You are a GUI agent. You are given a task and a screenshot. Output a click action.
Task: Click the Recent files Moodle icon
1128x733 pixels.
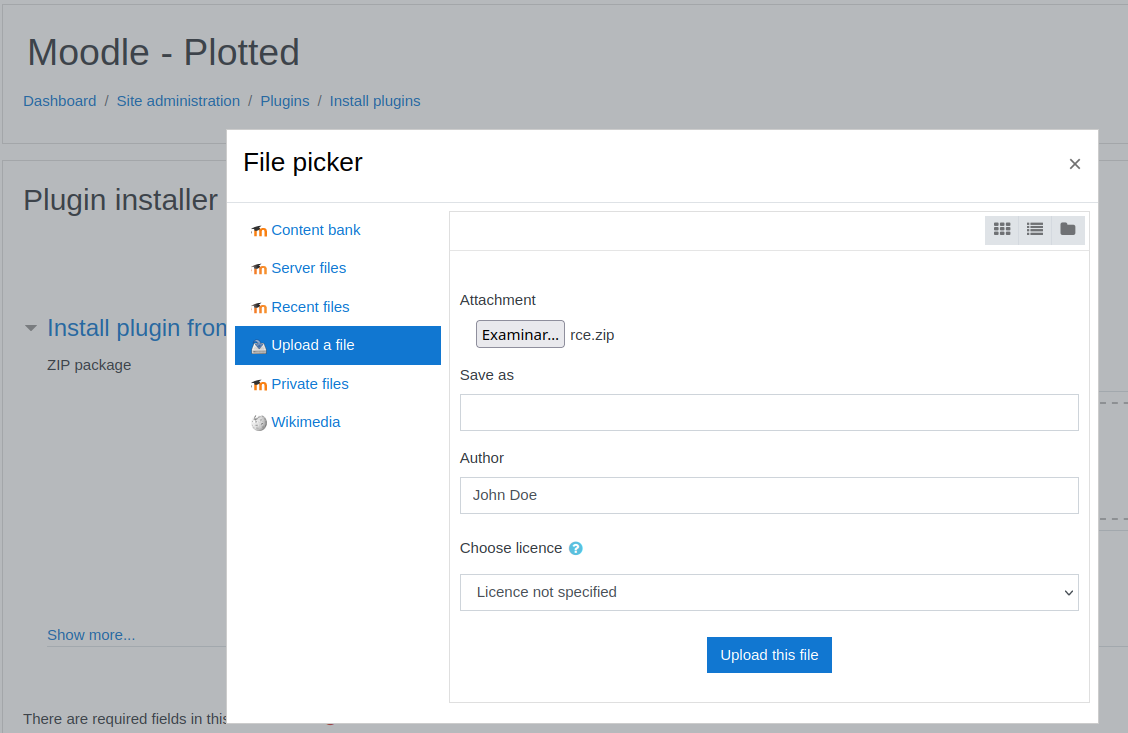[259, 308]
